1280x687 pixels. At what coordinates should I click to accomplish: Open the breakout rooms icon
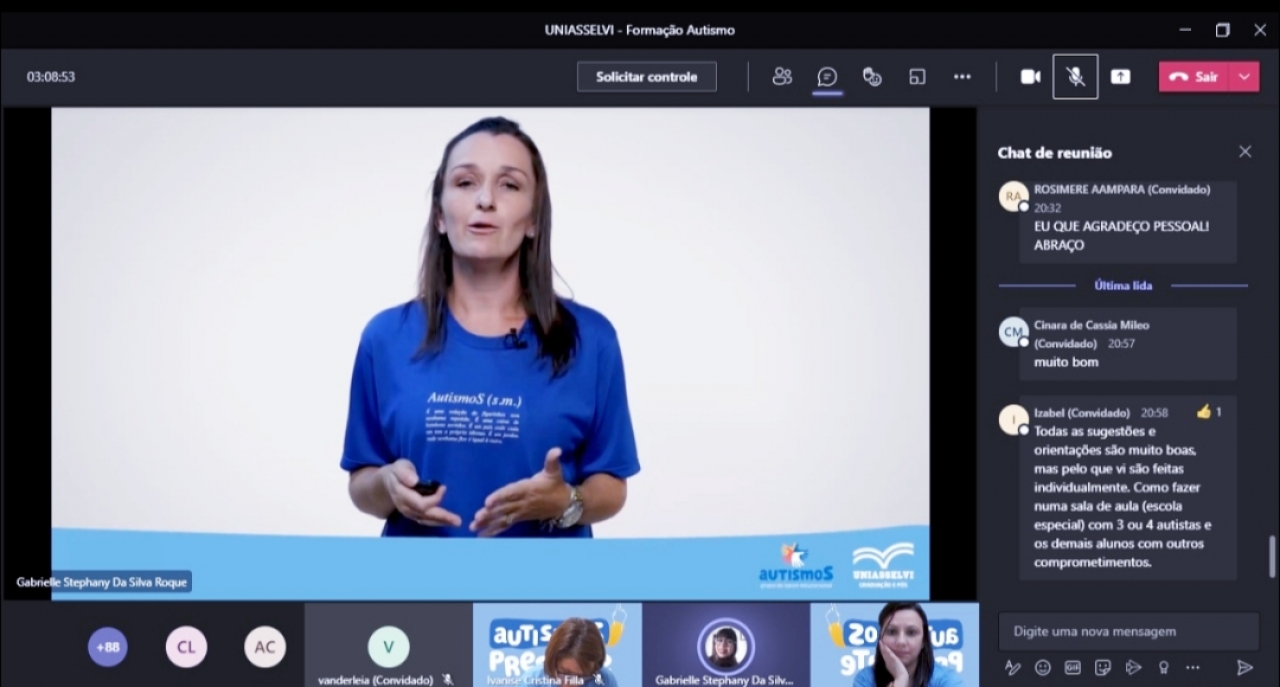pos(917,77)
